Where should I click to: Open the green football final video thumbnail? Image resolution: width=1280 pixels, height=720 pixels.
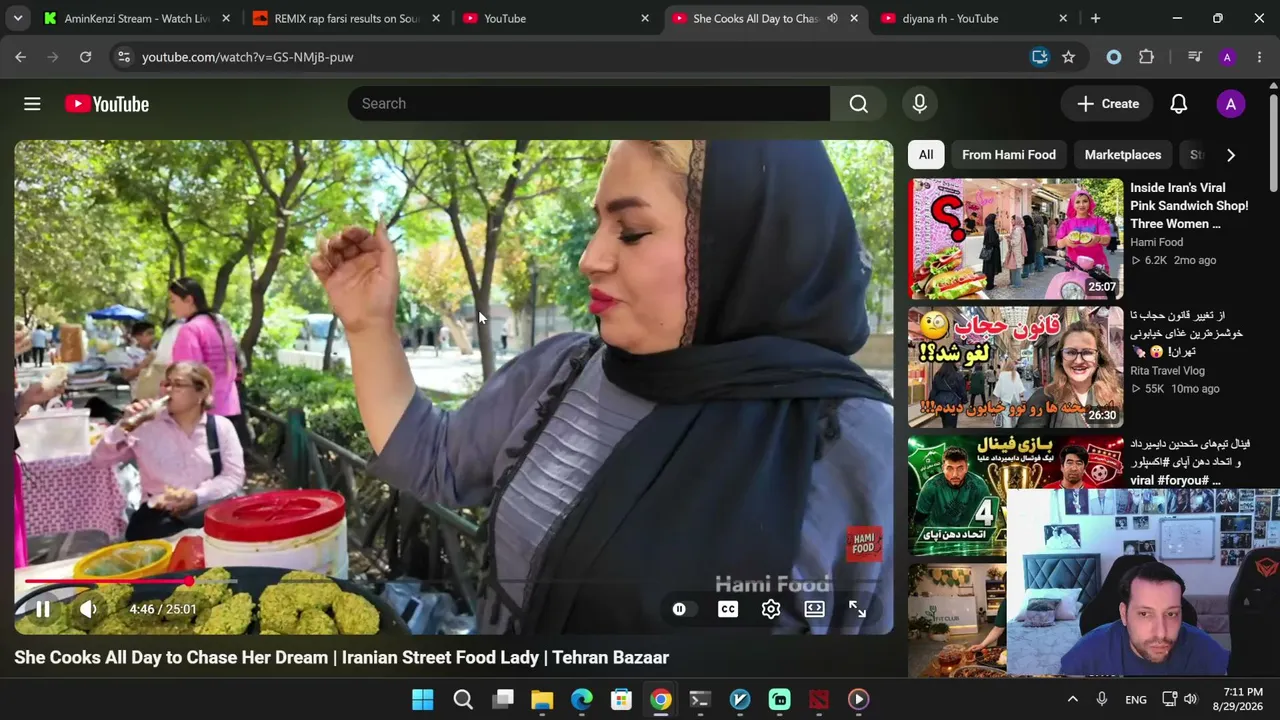coord(957,495)
